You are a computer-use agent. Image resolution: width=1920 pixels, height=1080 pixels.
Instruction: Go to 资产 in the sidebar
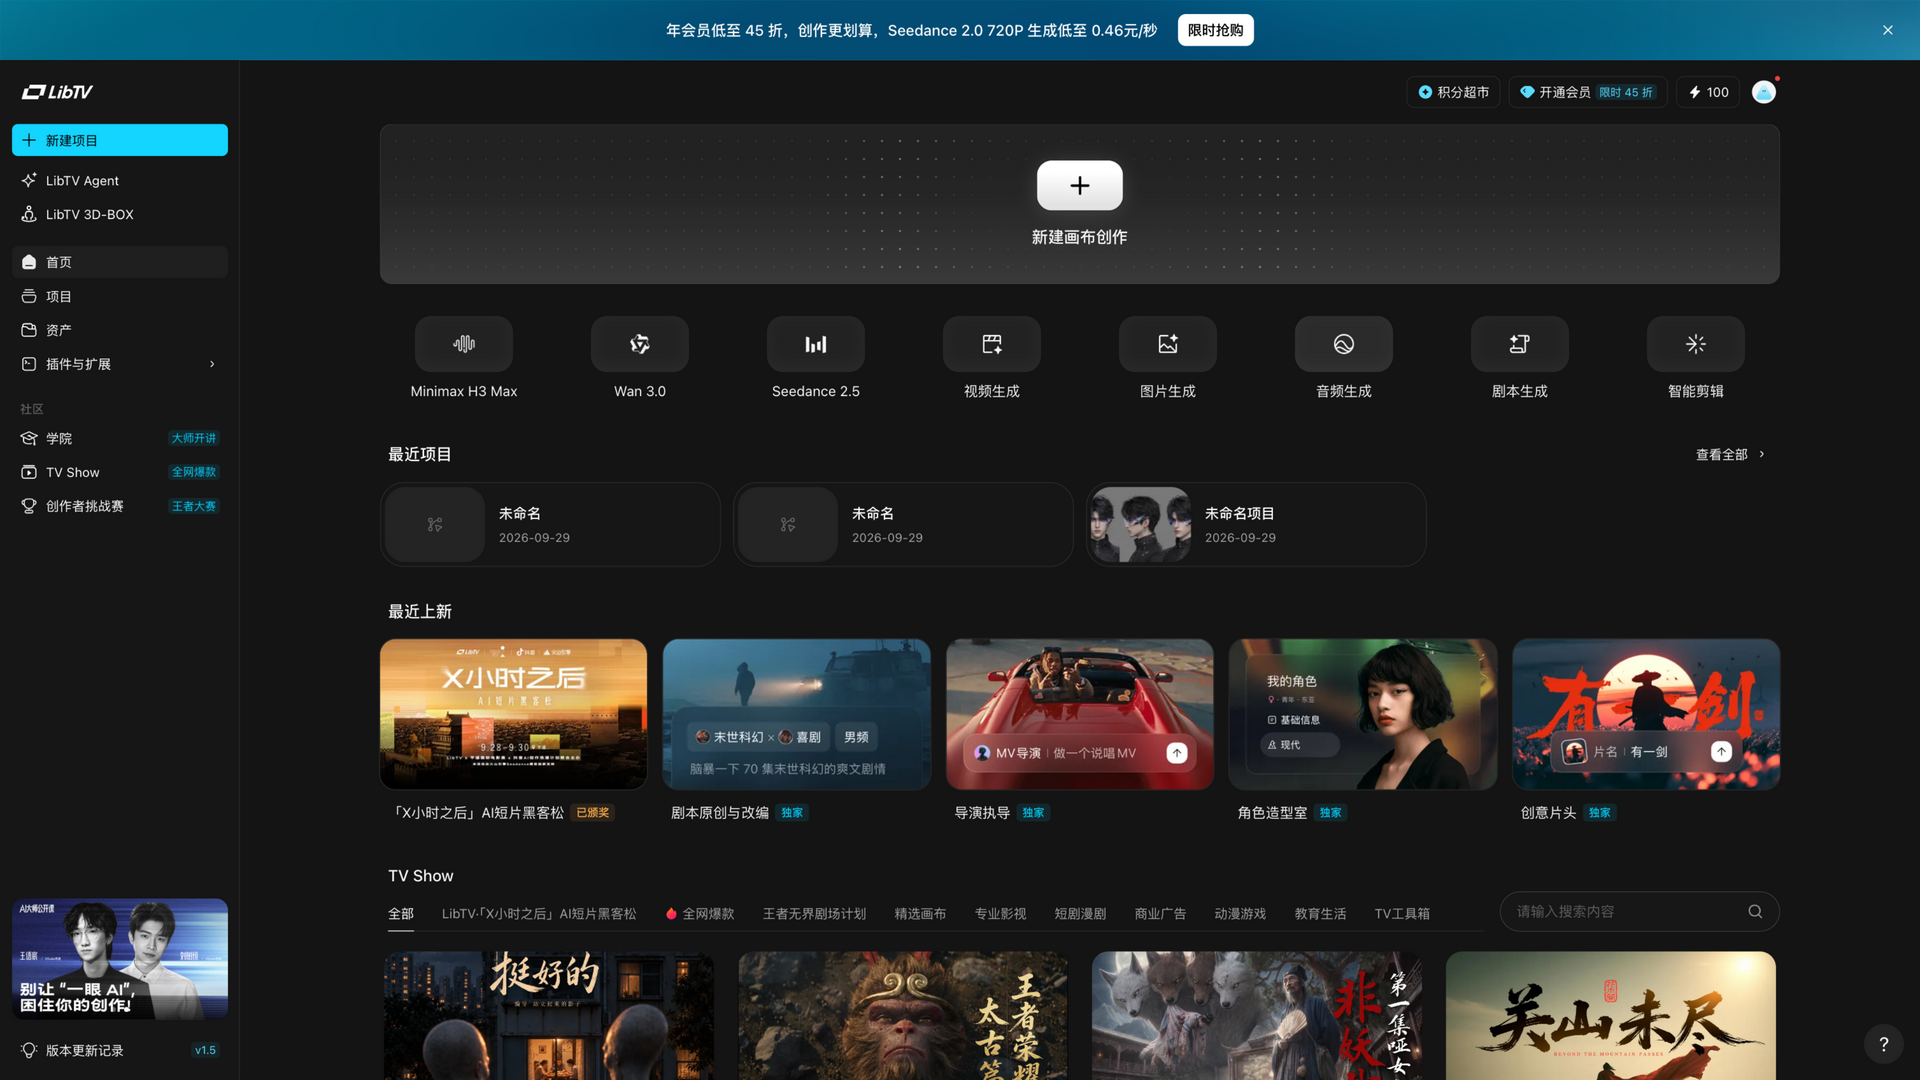coord(120,330)
